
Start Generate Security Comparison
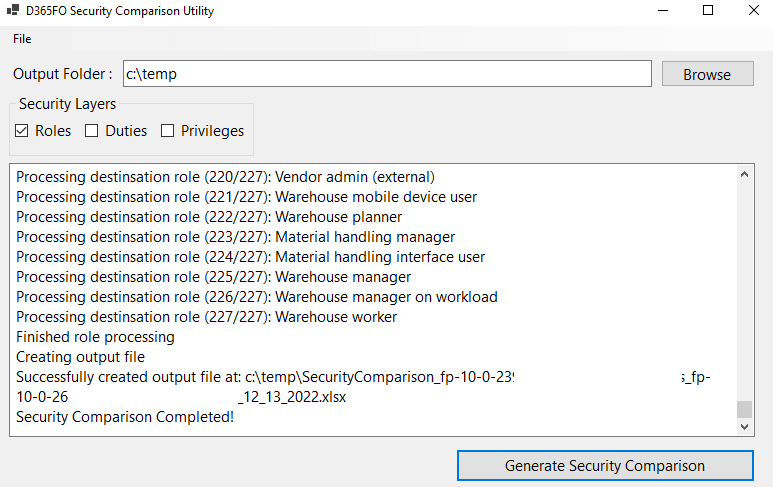(x=604, y=466)
